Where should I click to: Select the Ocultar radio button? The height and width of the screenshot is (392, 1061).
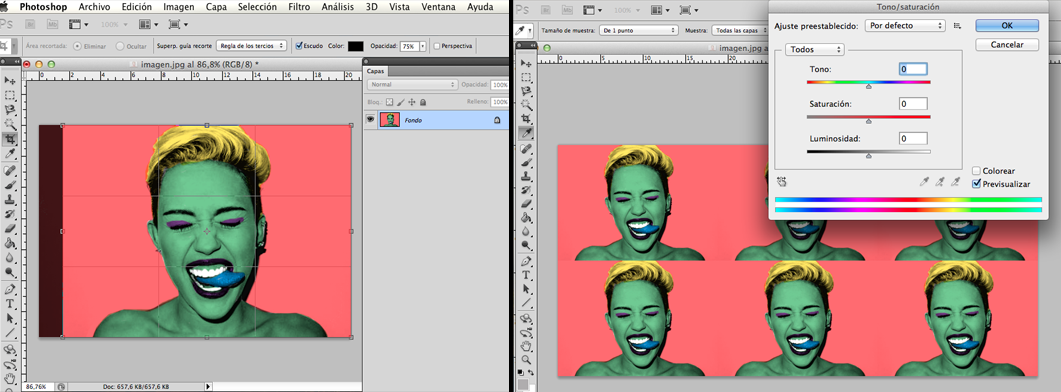click(120, 46)
